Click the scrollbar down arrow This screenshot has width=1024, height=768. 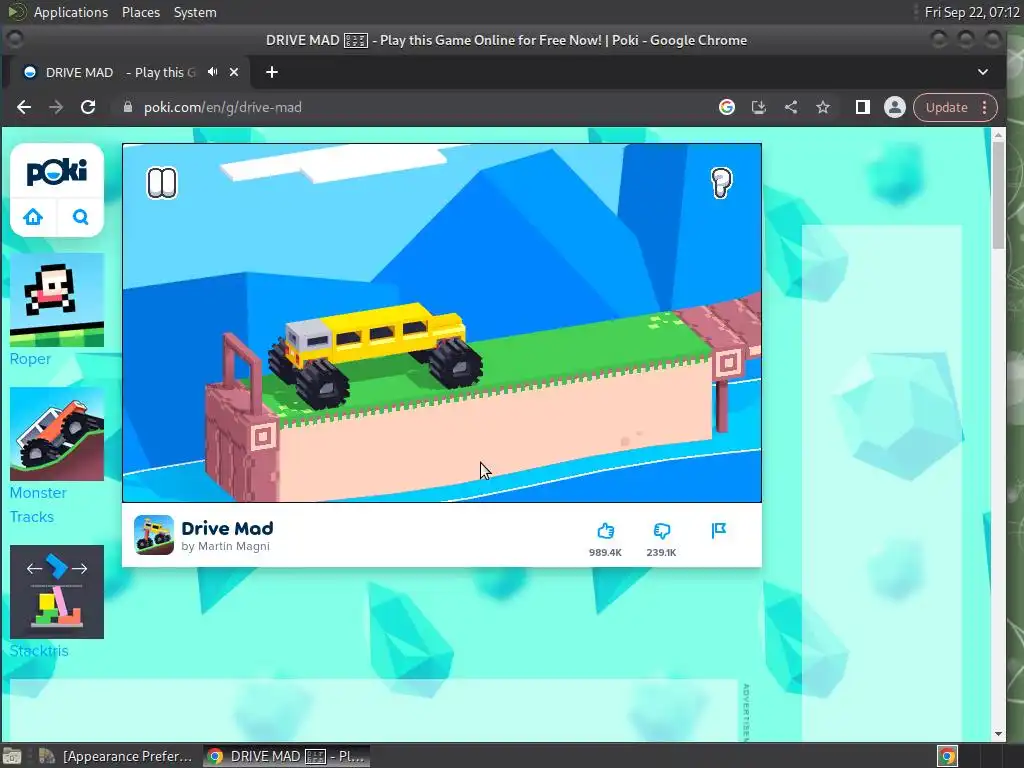point(998,733)
